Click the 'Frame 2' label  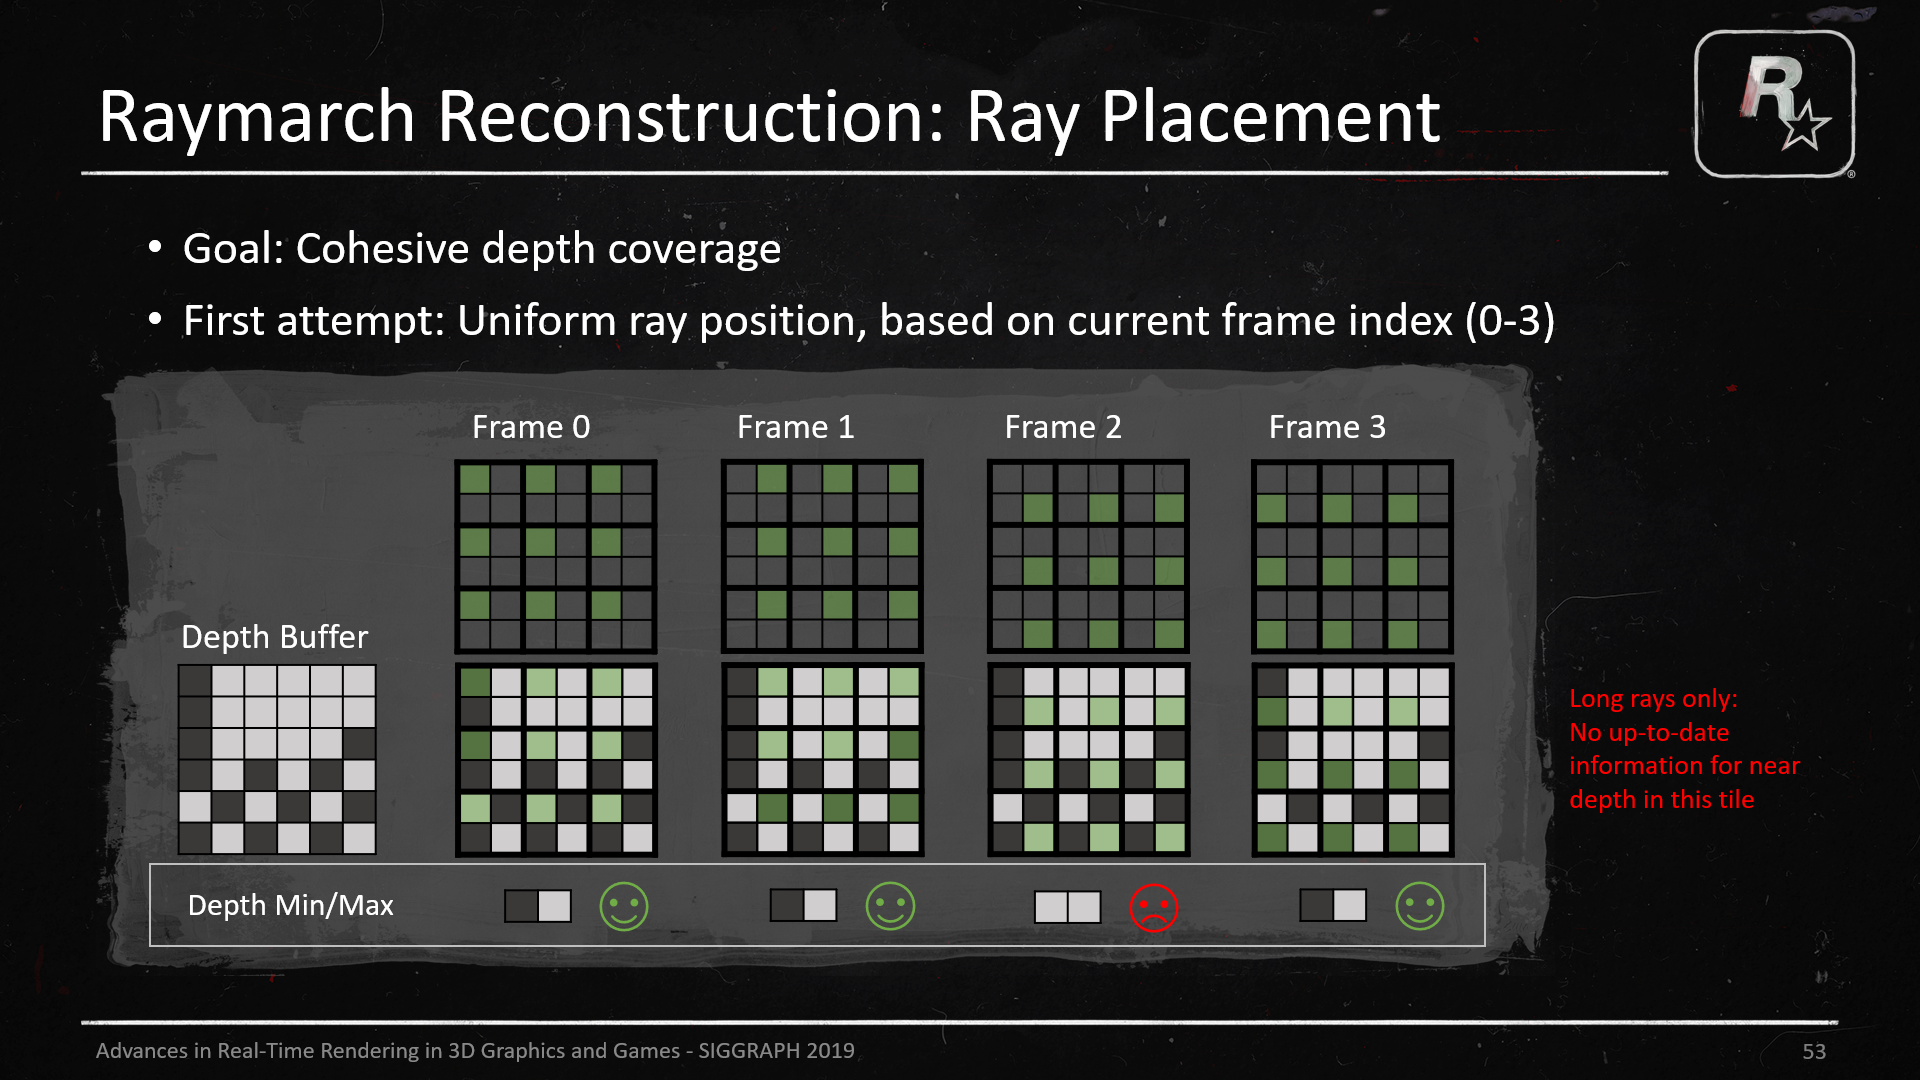pos(1063,427)
